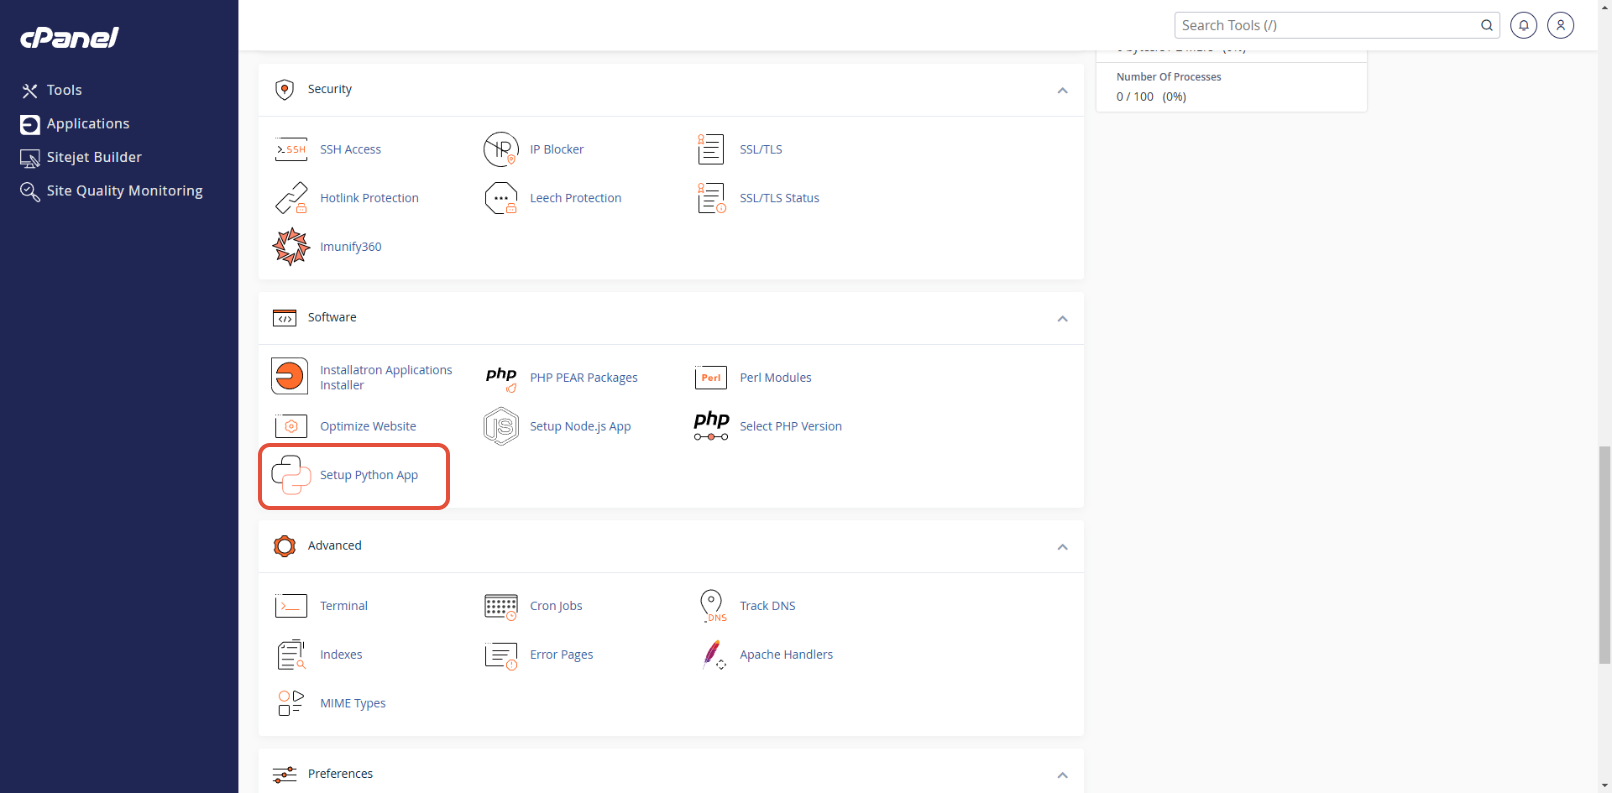Launch the Imunify360 icon
This screenshot has height=793, width=1612.
(291, 247)
